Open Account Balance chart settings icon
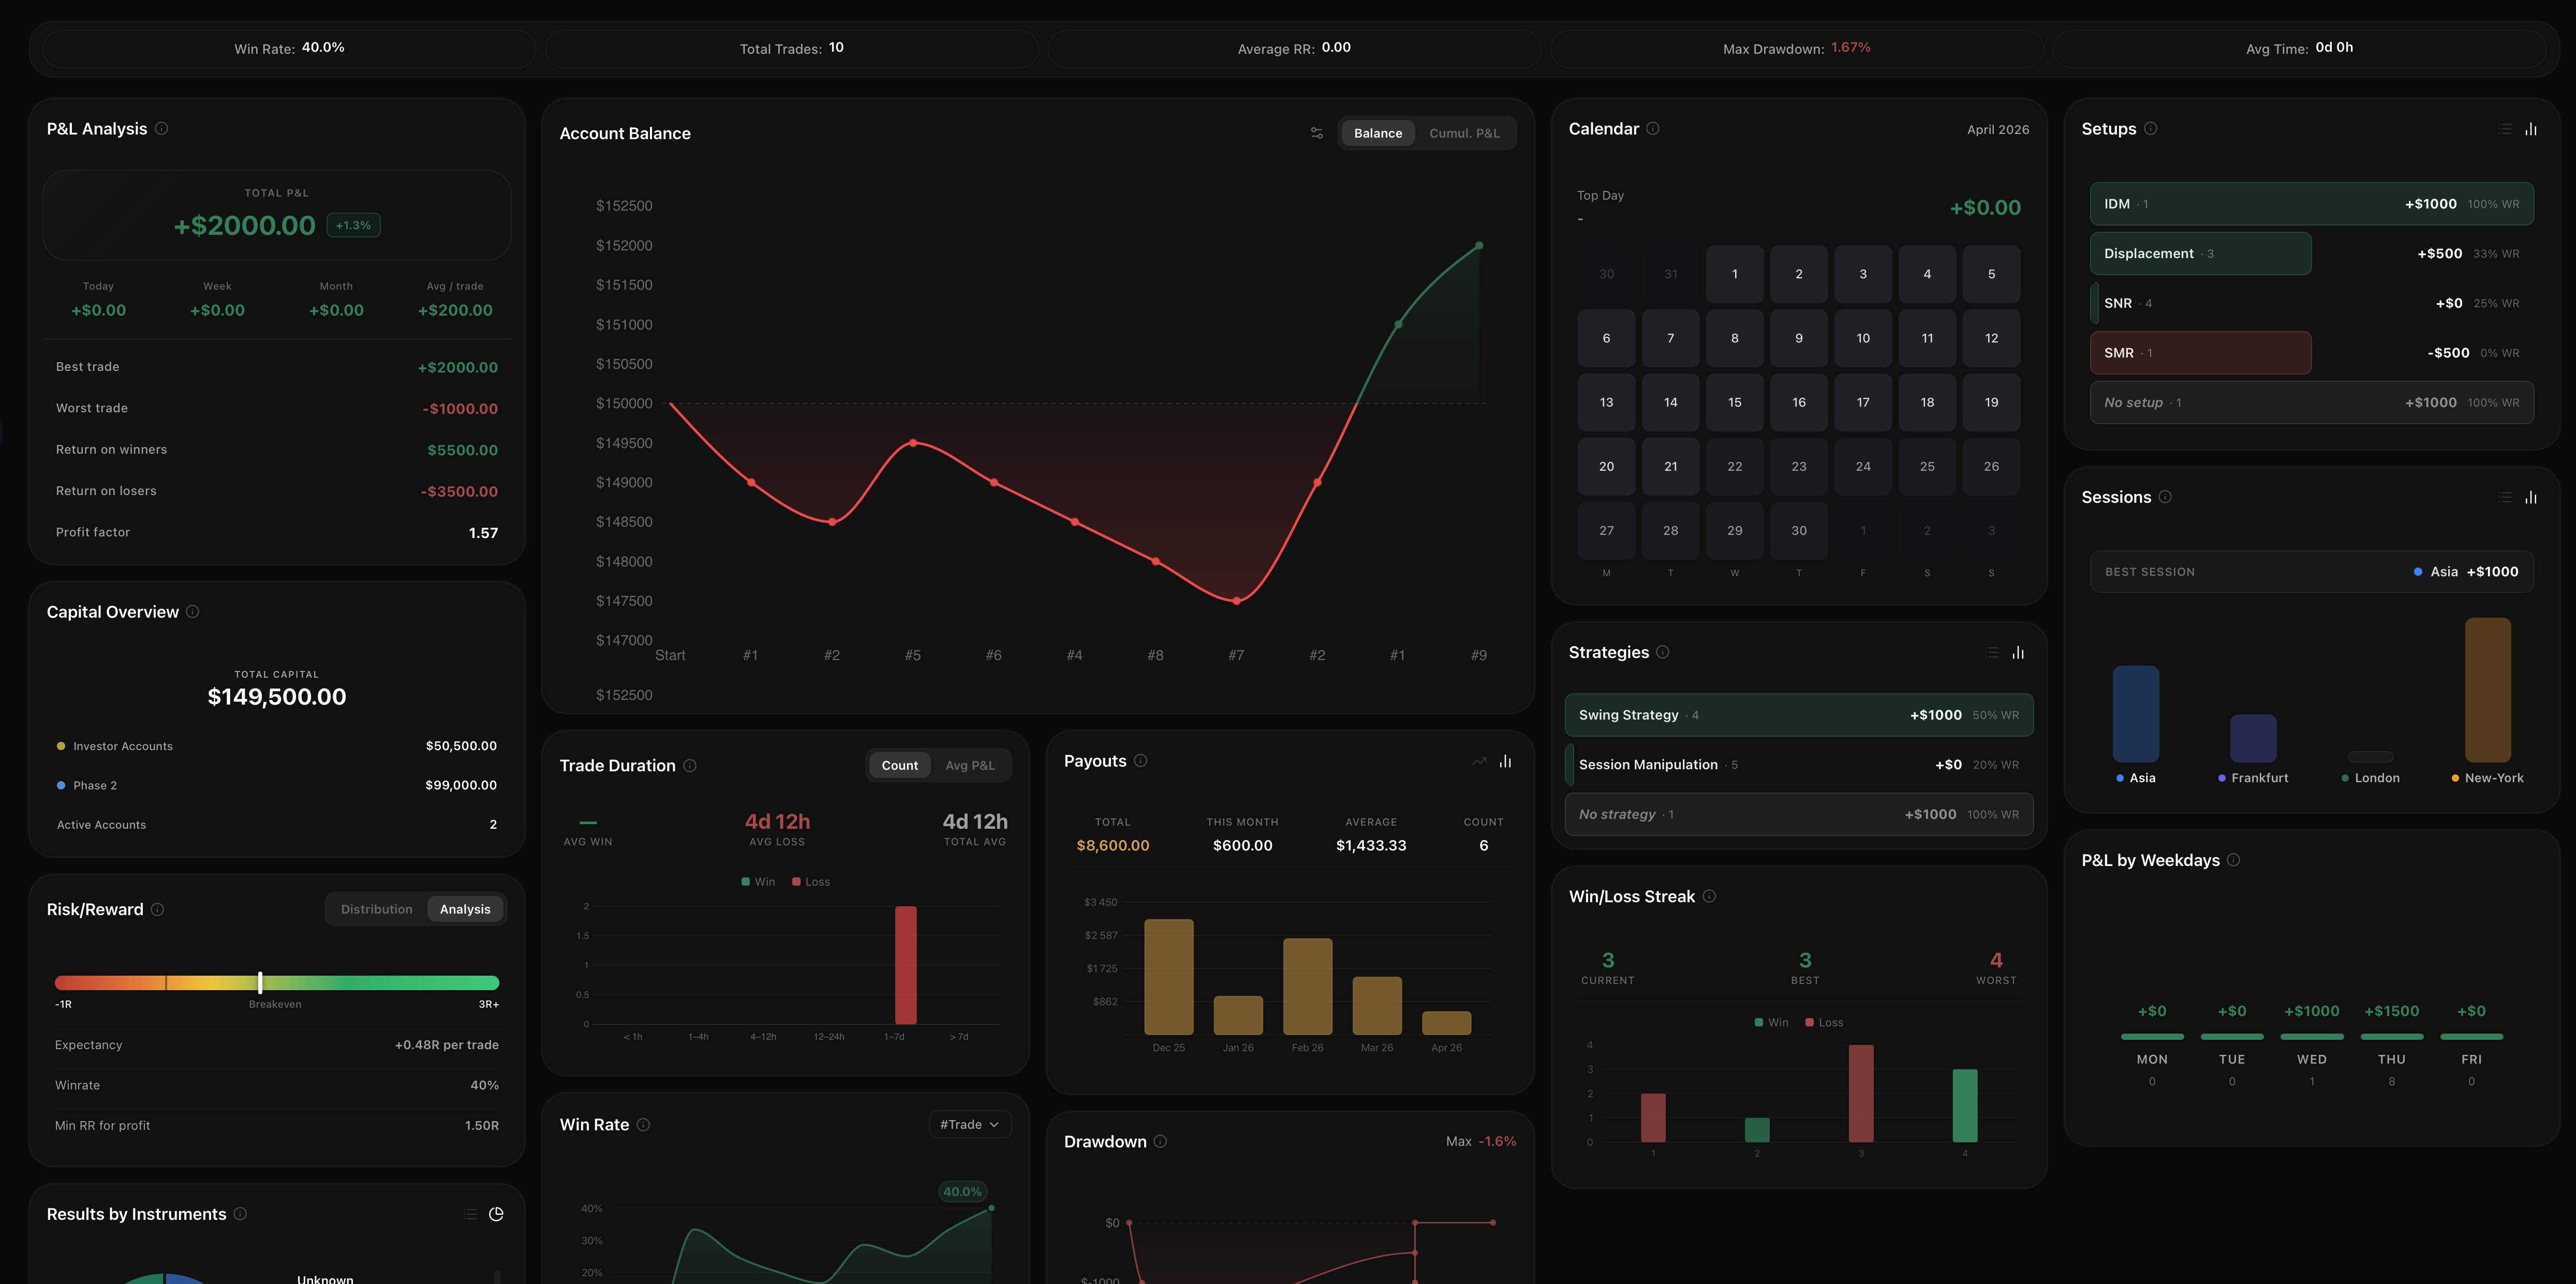Viewport: 2576px width, 1284px height. (x=1316, y=133)
